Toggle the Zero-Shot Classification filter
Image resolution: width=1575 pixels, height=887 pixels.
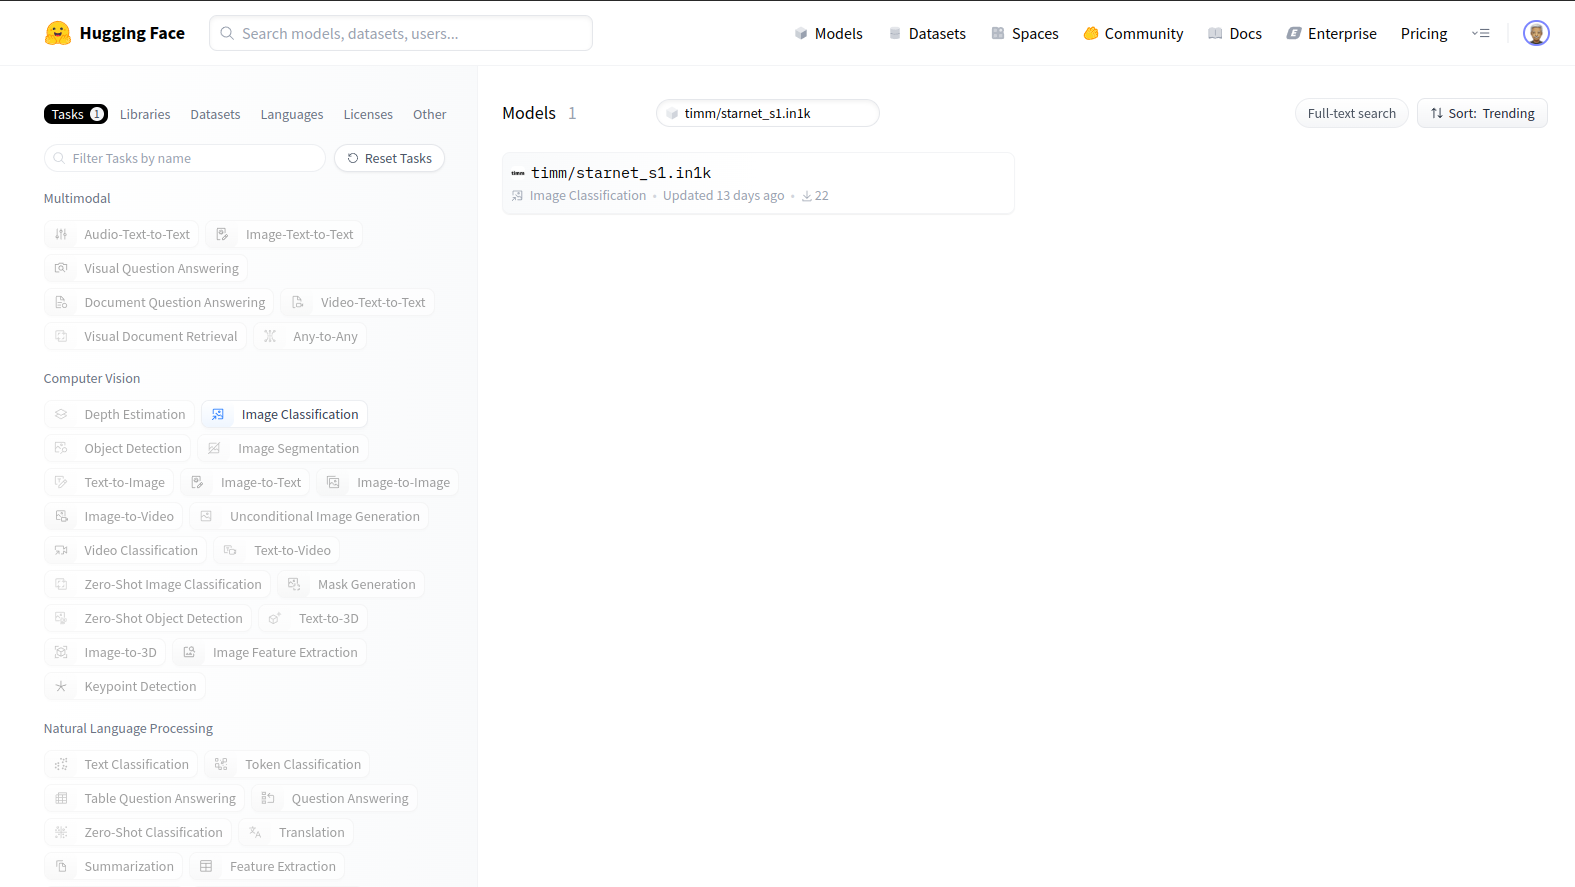click(x=138, y=832)
